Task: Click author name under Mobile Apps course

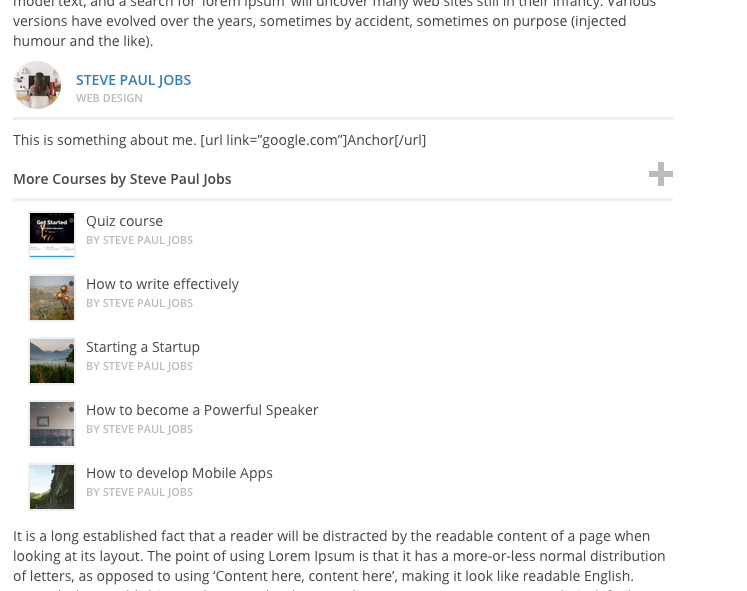Action: point(140,492)
